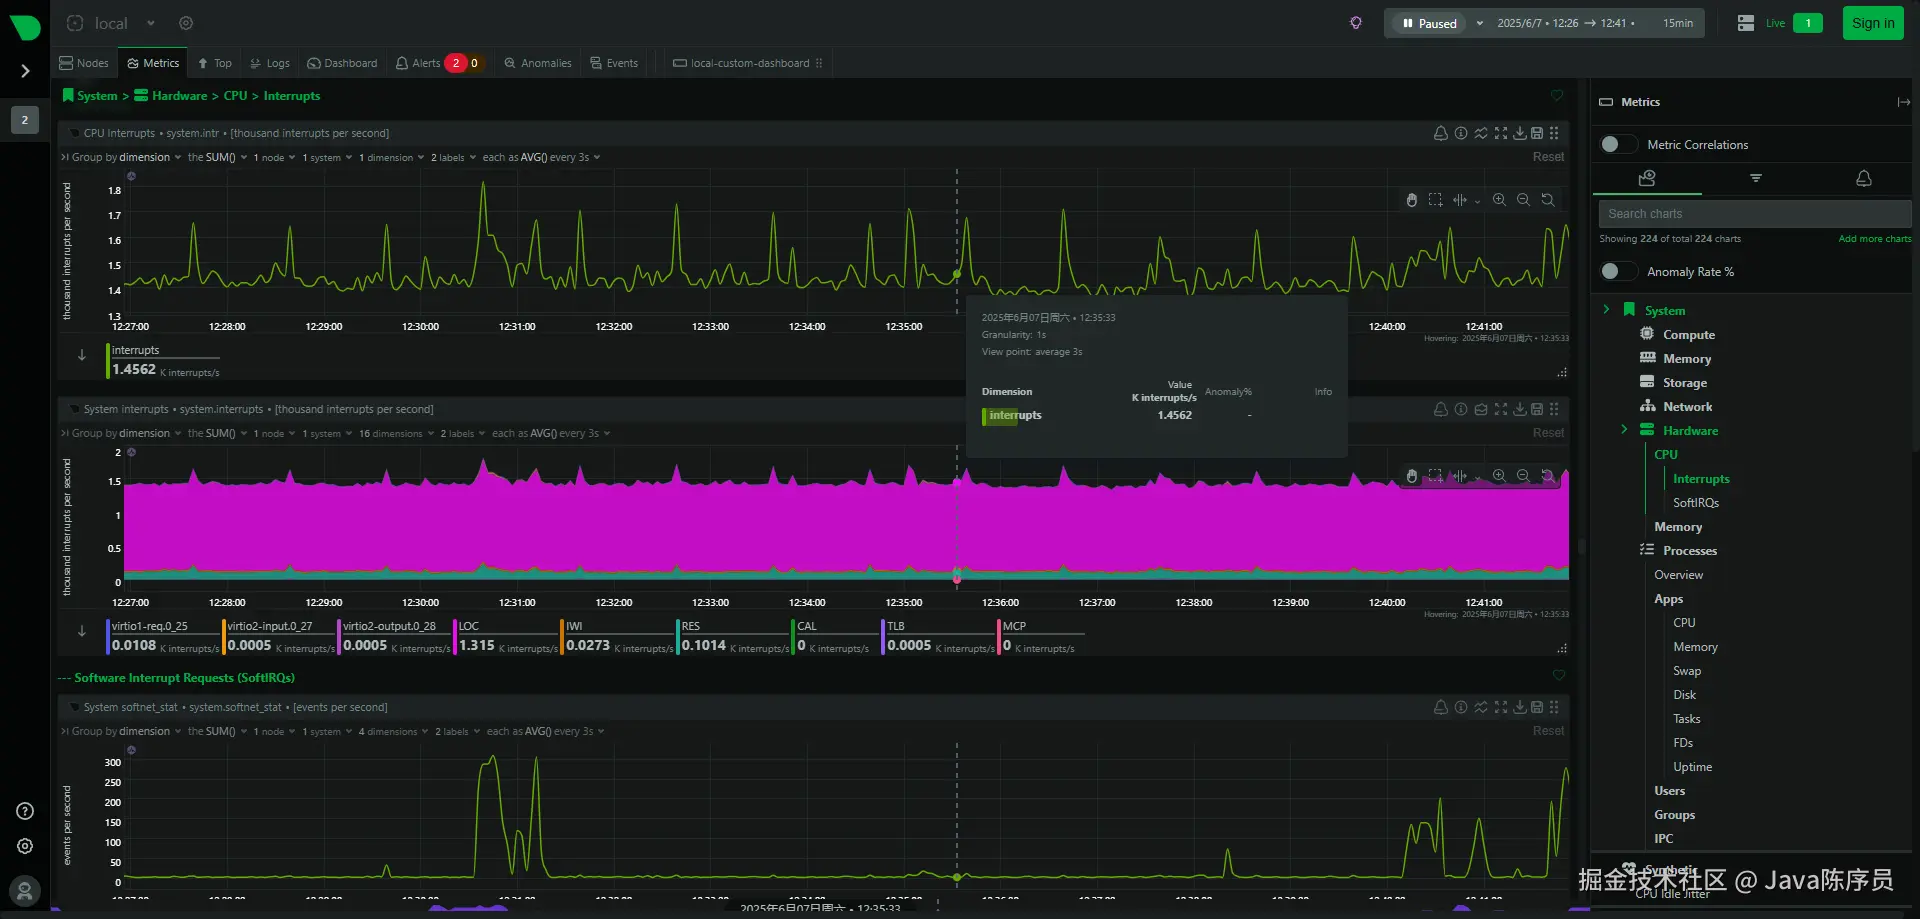The image size is (1920, 919).
Task: Toggle the Paused playback button
Action: click(1429, 23)
